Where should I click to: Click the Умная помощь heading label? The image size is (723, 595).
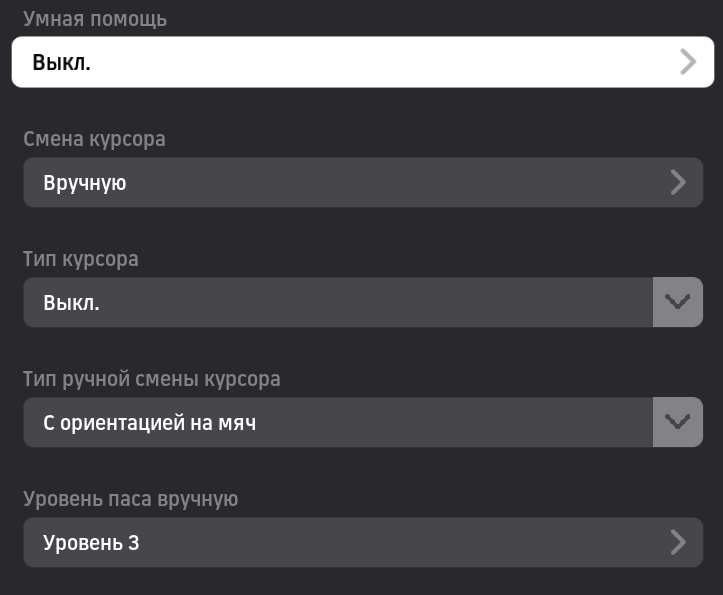(x=95, y=19)
